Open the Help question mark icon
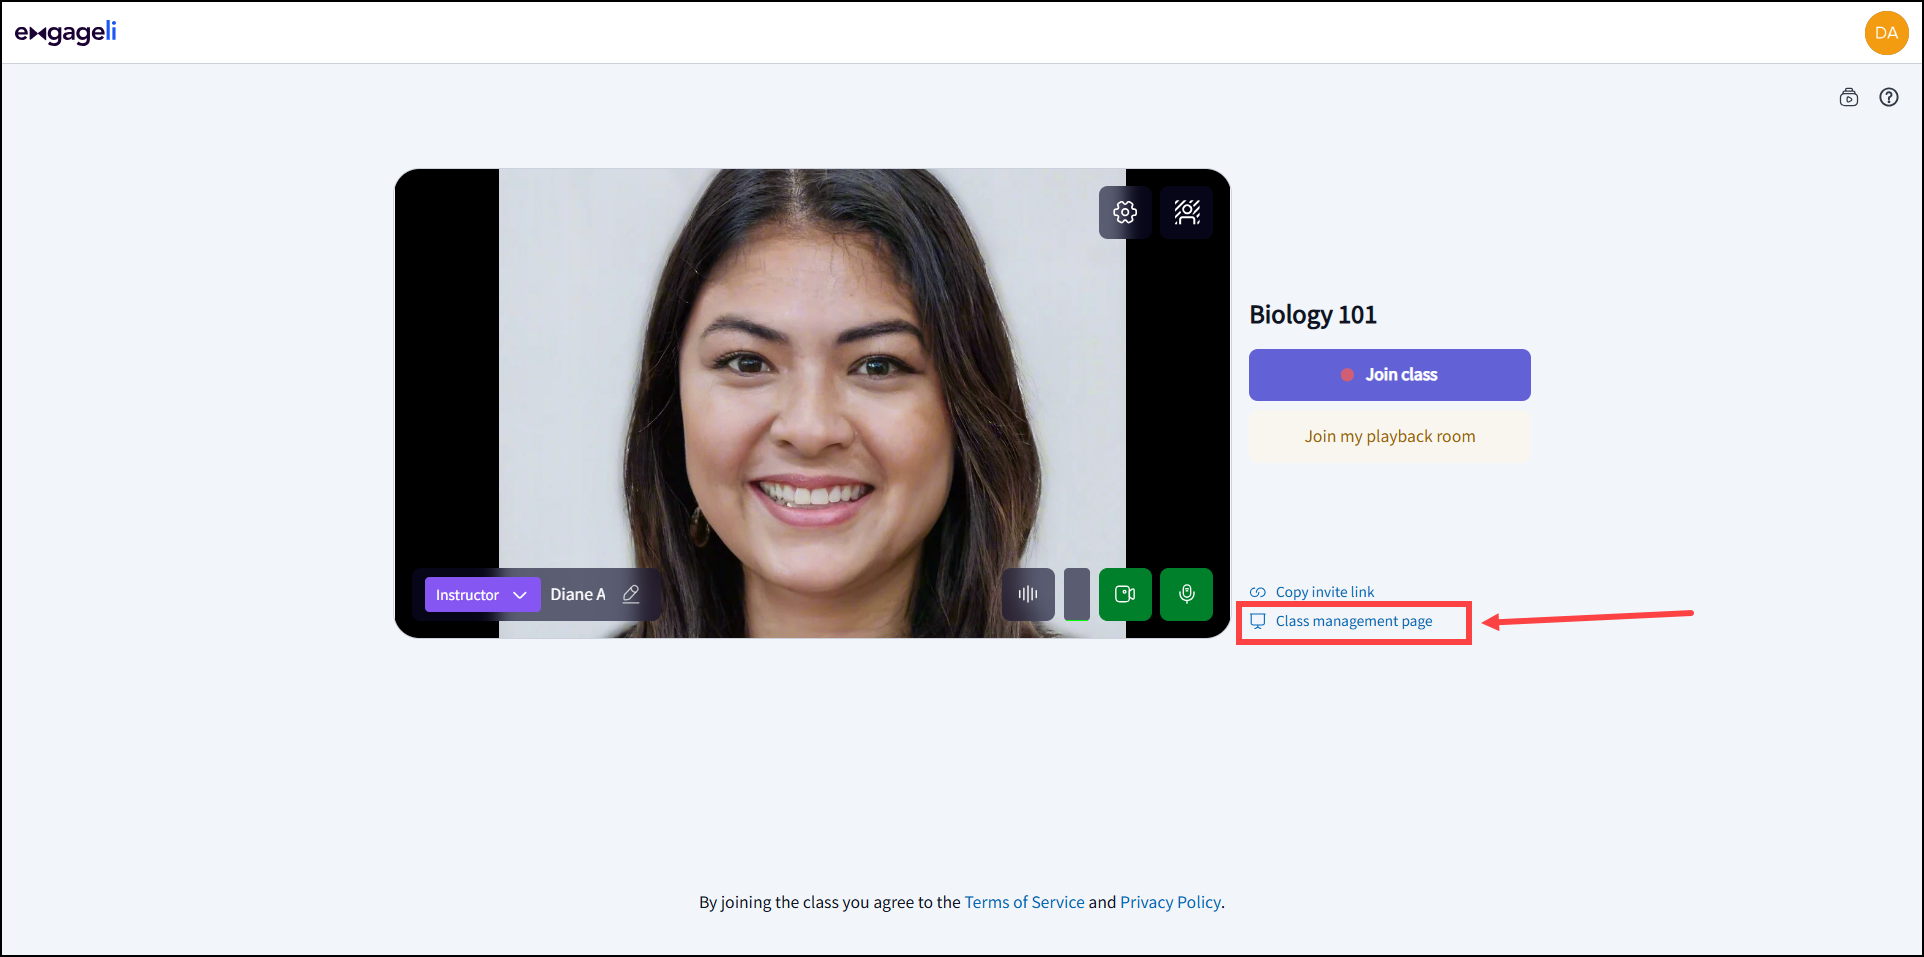1924x957 pixels. (1889, 97)
